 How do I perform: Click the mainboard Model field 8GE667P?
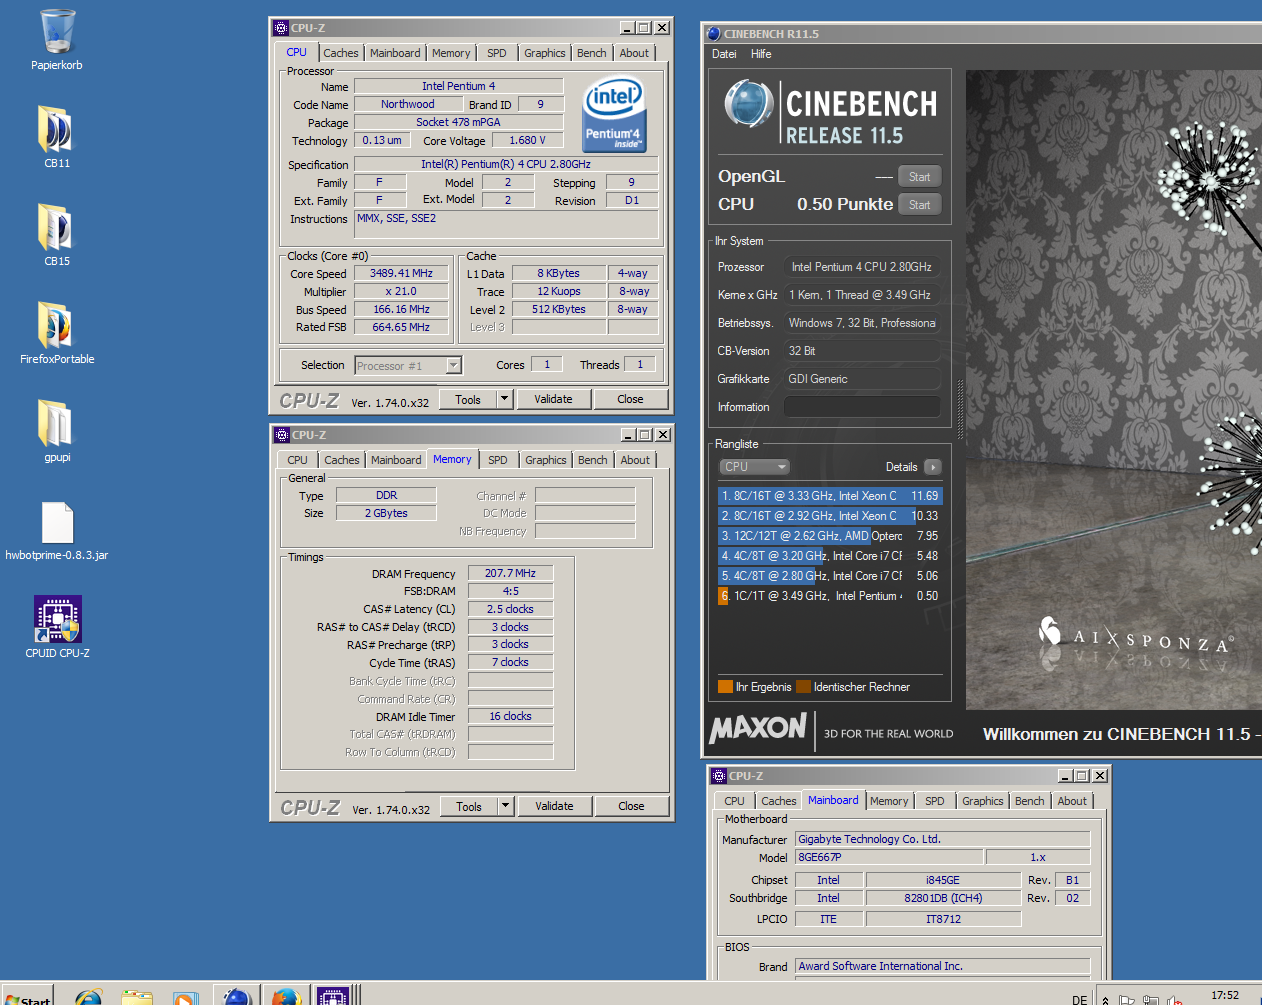[x=887, y=857]
